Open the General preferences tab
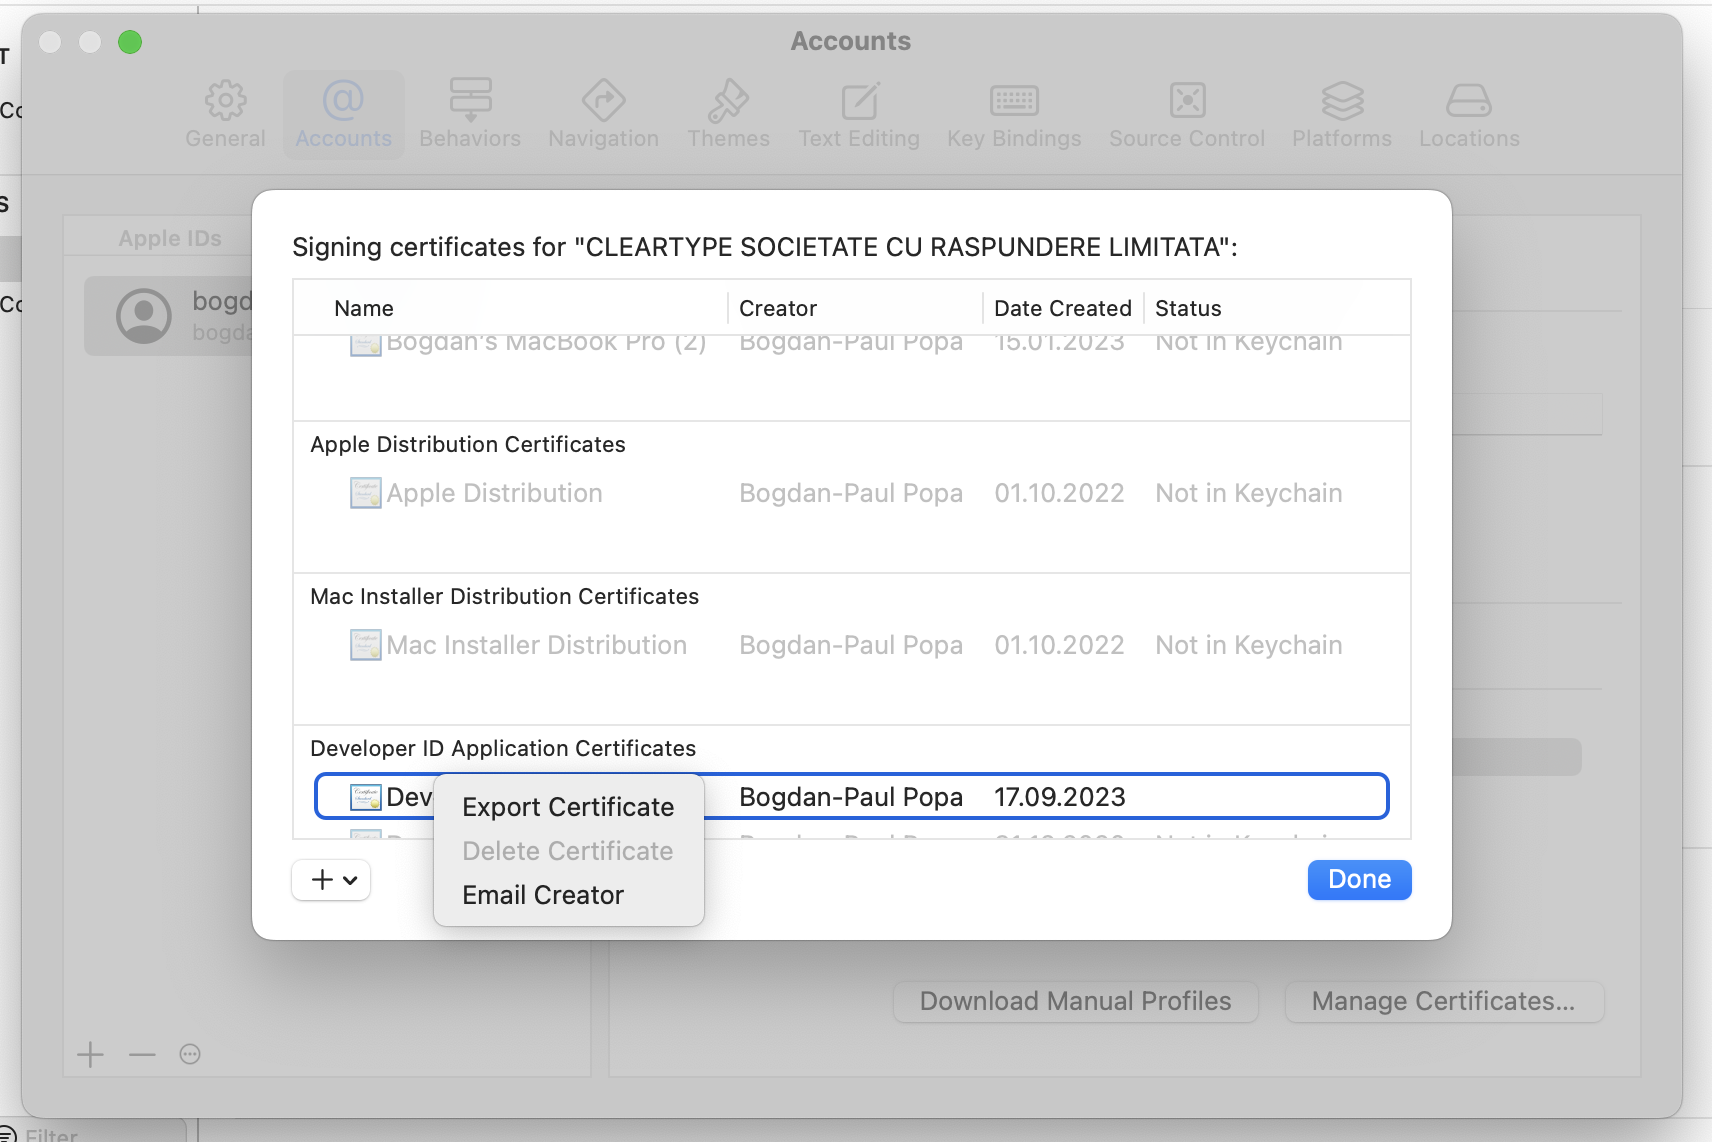Image resolution: width=1712 pixels, height=1142 pixels. pyautogui.click(x=225, y=115)
